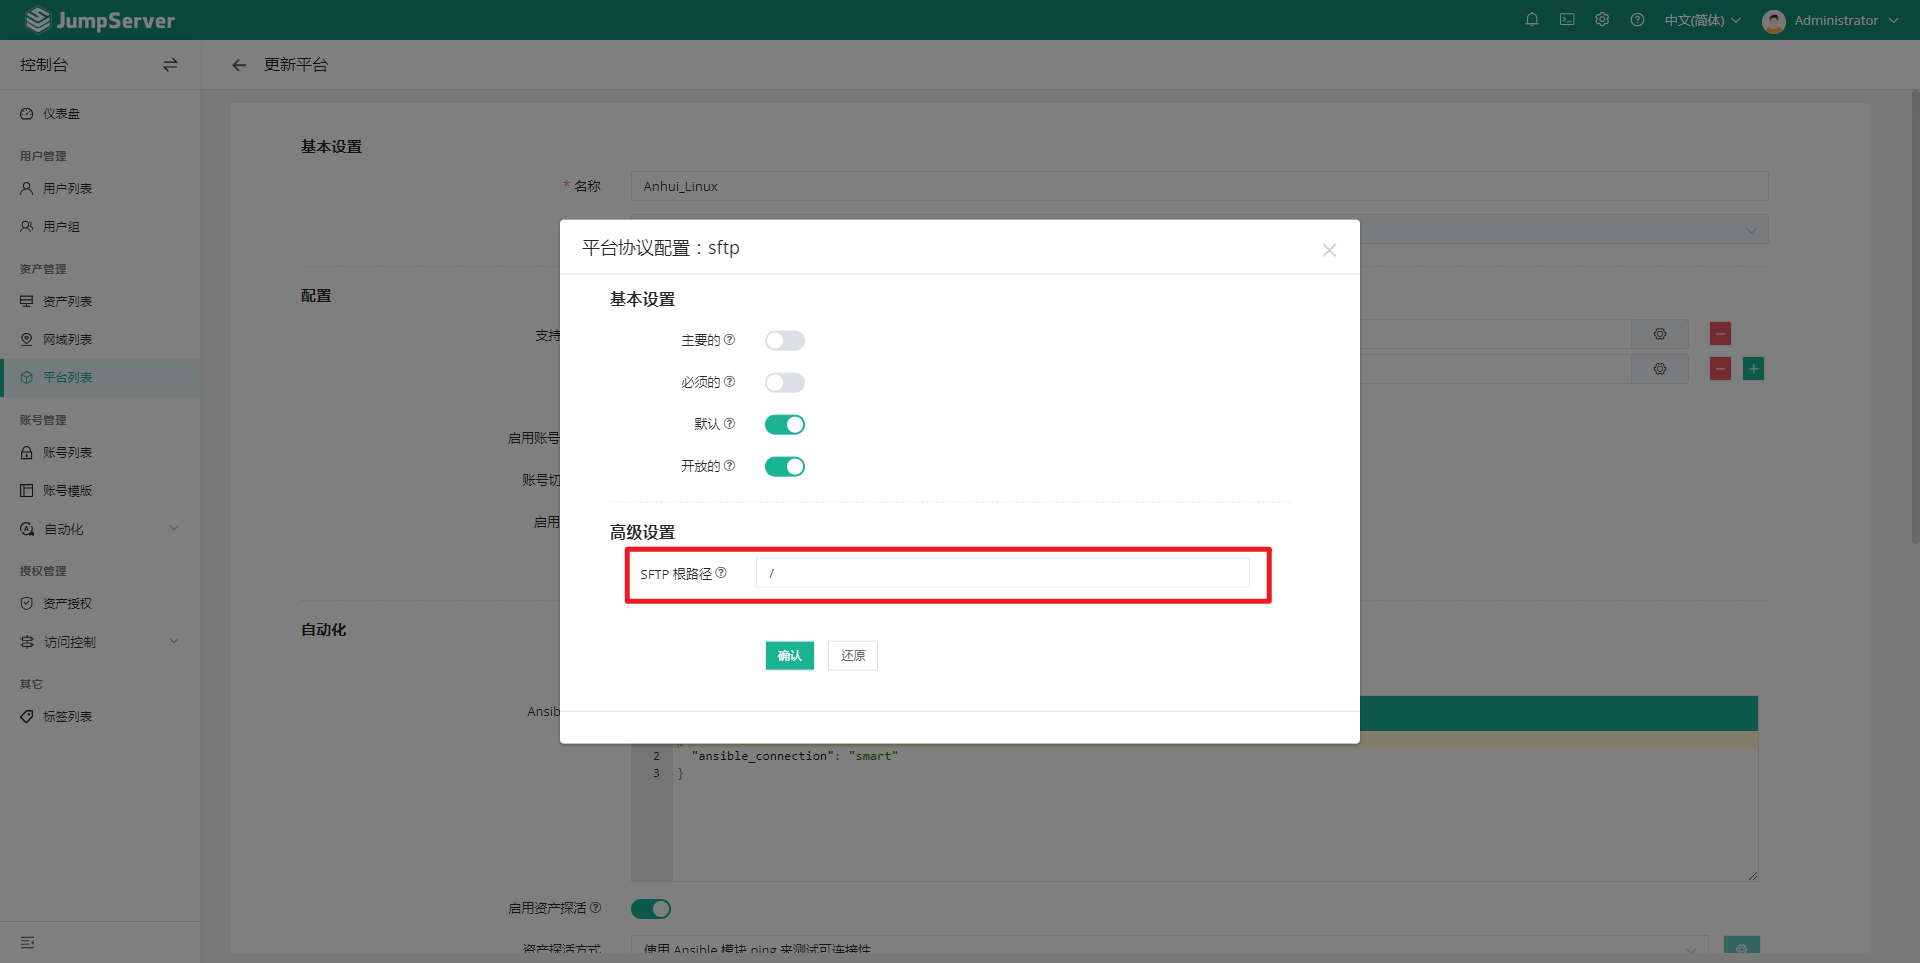Turn off the 开放的 switch
Screen dimensions: 1920x963
click(784, 467)
